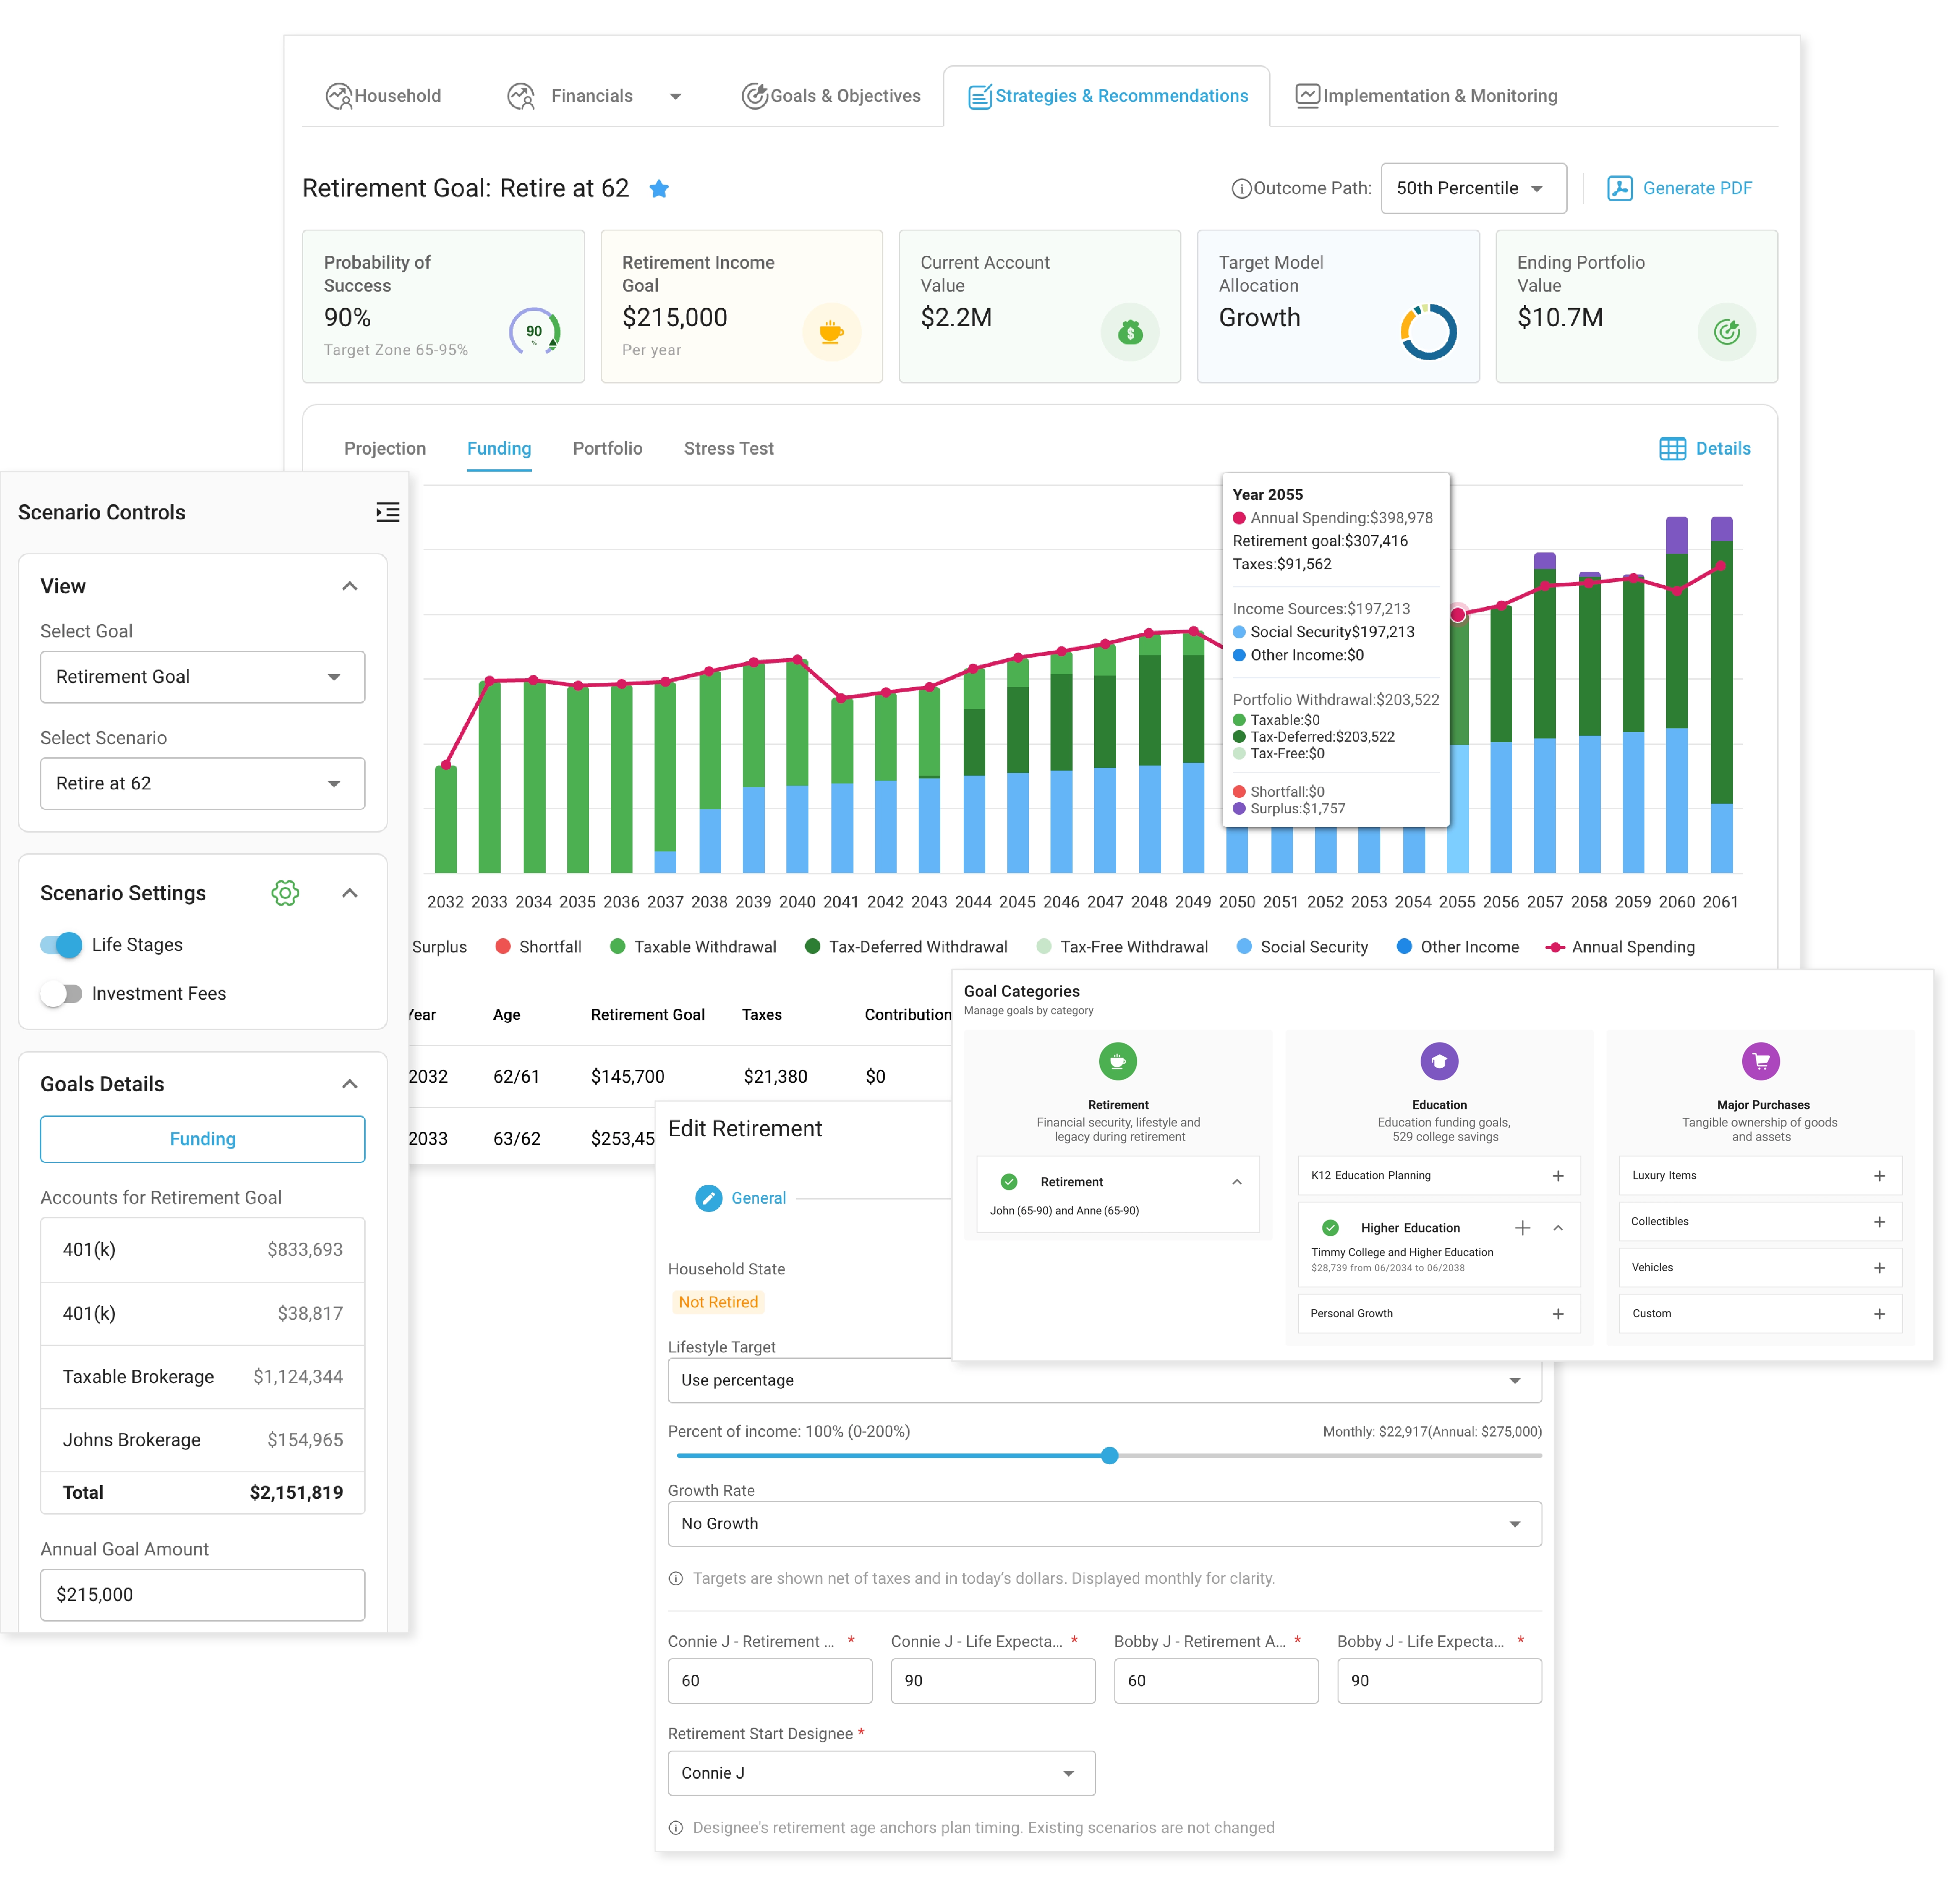Click the Details table icon
1960x1904 pixels.
pyautogui.click(x=1672, y=448)
